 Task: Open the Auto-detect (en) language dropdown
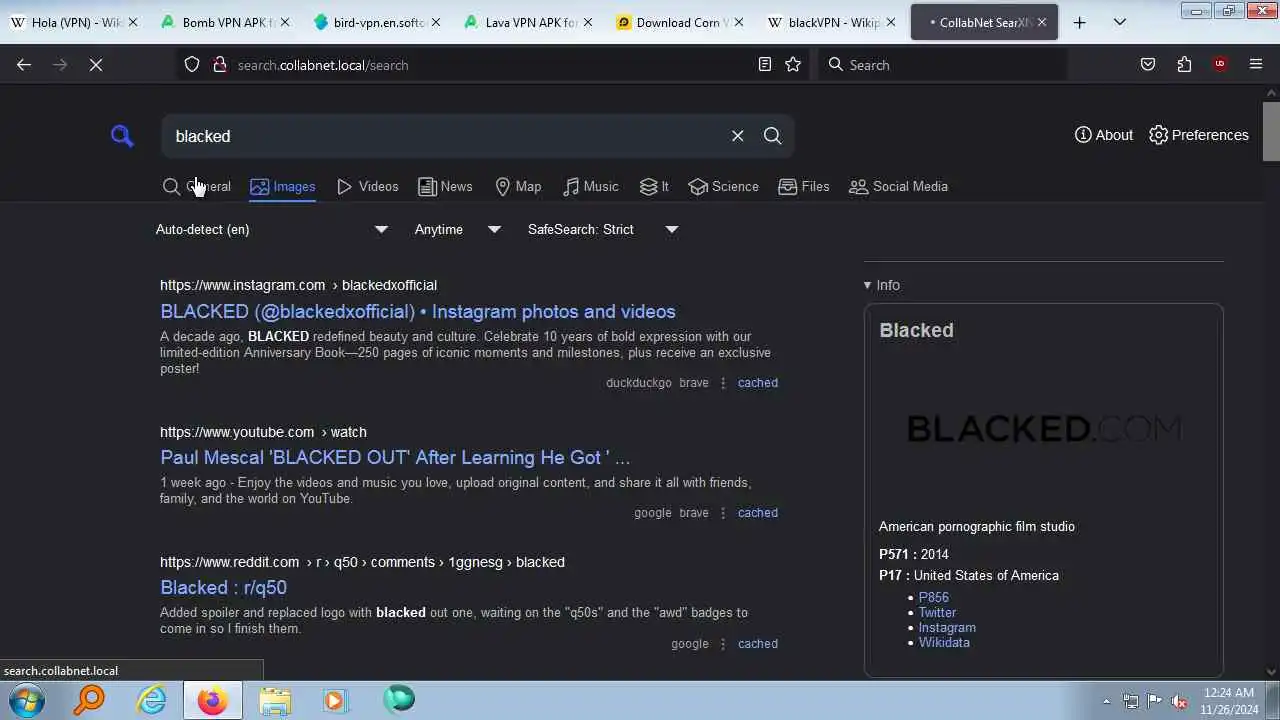[x=272, y=229]
